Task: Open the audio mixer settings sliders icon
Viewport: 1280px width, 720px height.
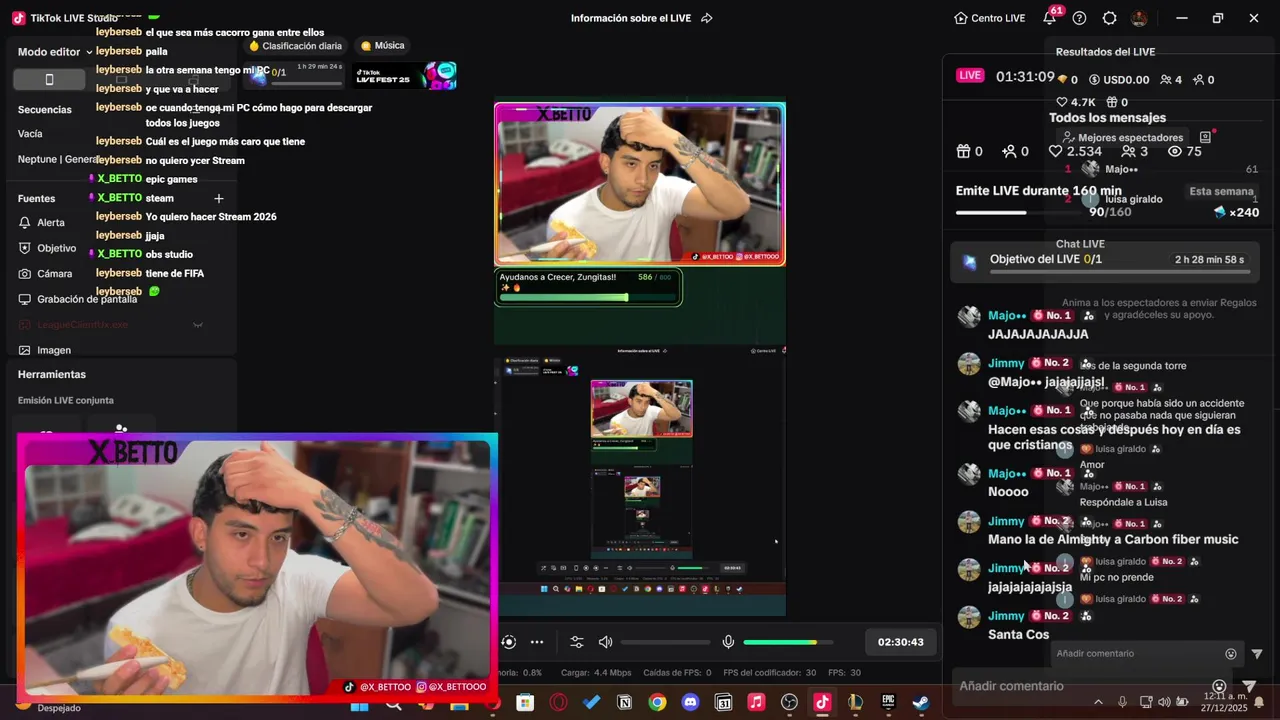Action: click(x=577, y=642)
